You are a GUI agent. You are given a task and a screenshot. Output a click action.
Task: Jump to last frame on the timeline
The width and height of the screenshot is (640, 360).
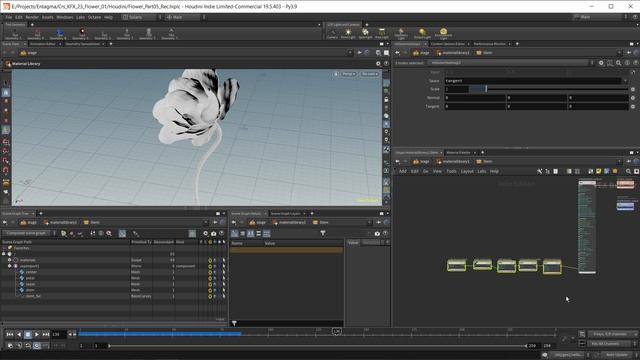pyautogui.click(x=46, y=334)
